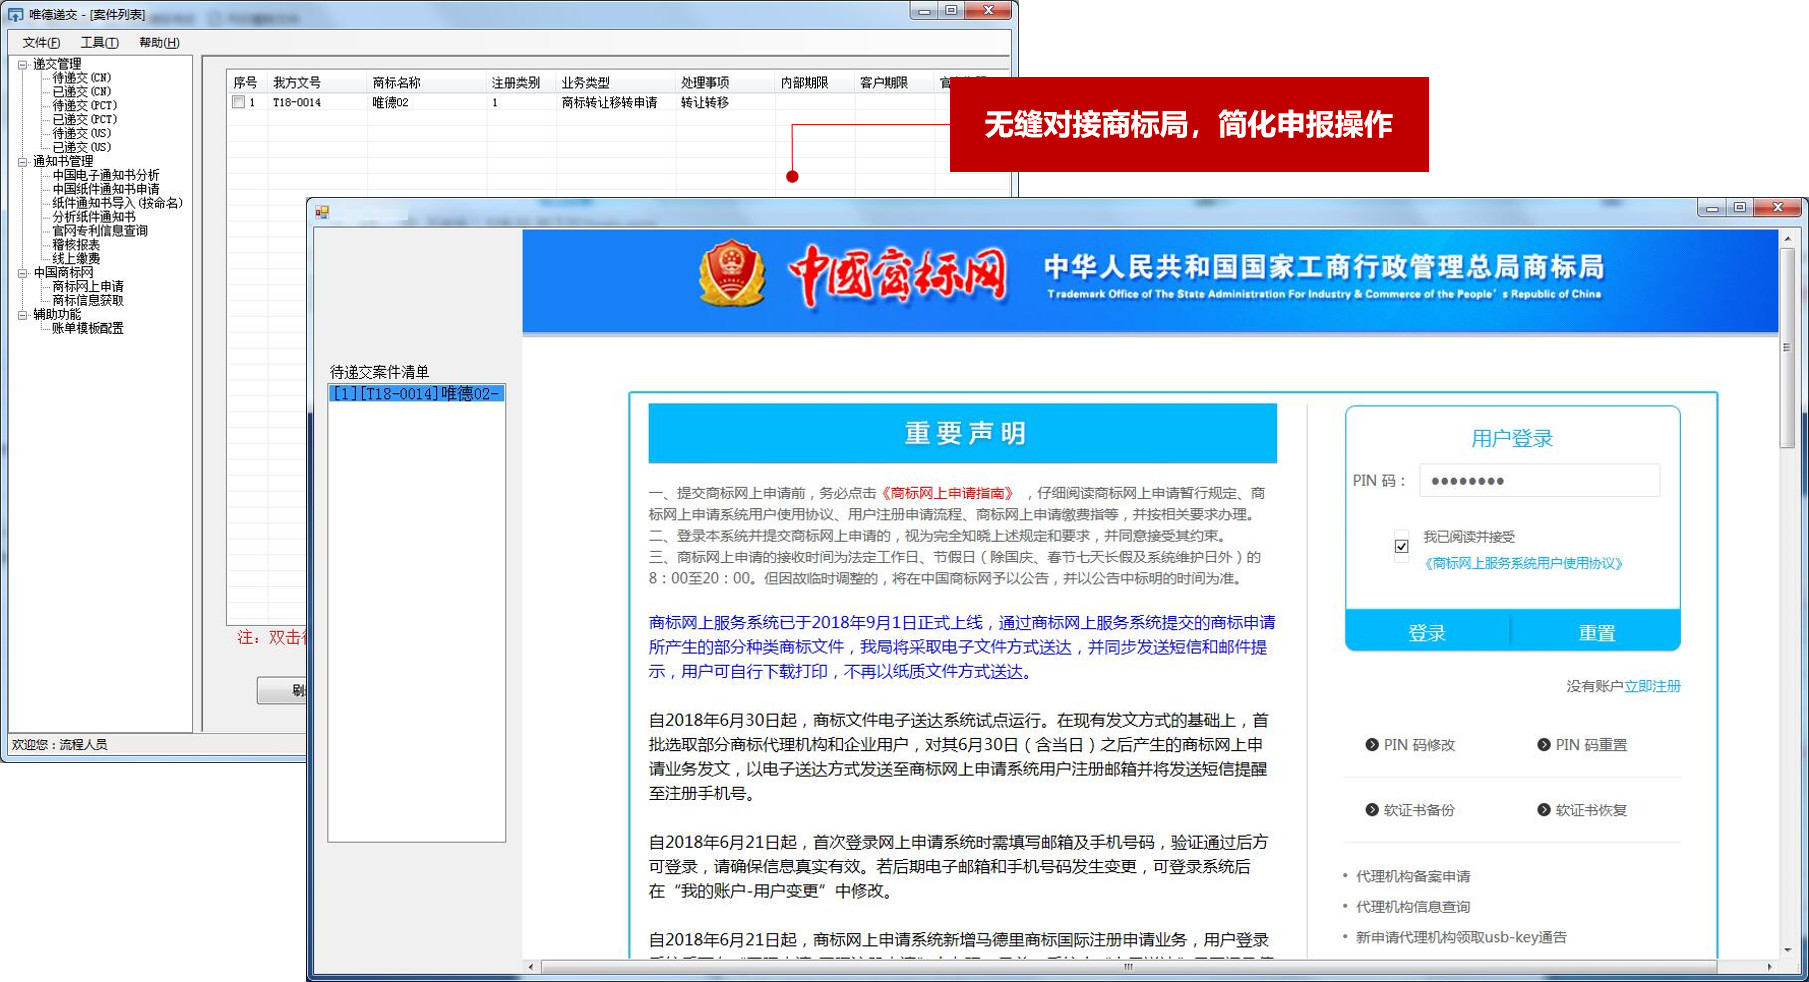Select 待递交 (US) in the tree
This screenshot has height=982, width=1809.
coord(82,134)
